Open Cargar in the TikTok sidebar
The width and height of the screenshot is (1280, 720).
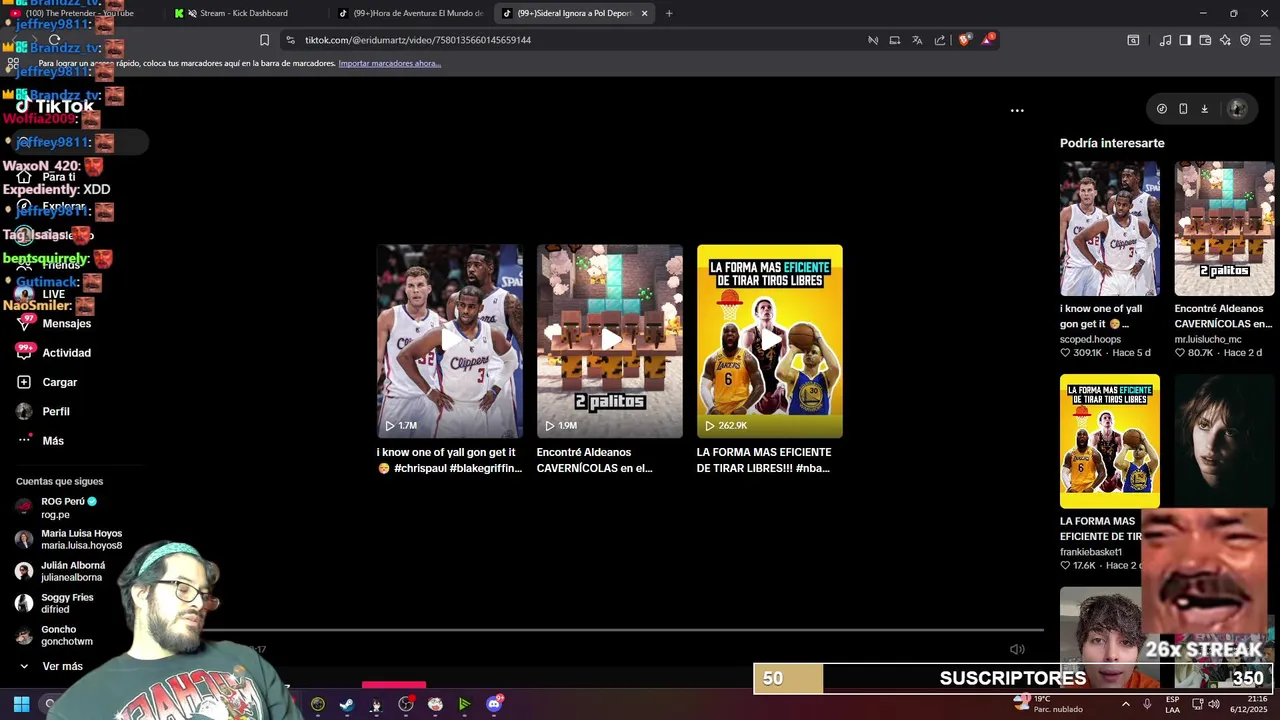click(59, 382)
